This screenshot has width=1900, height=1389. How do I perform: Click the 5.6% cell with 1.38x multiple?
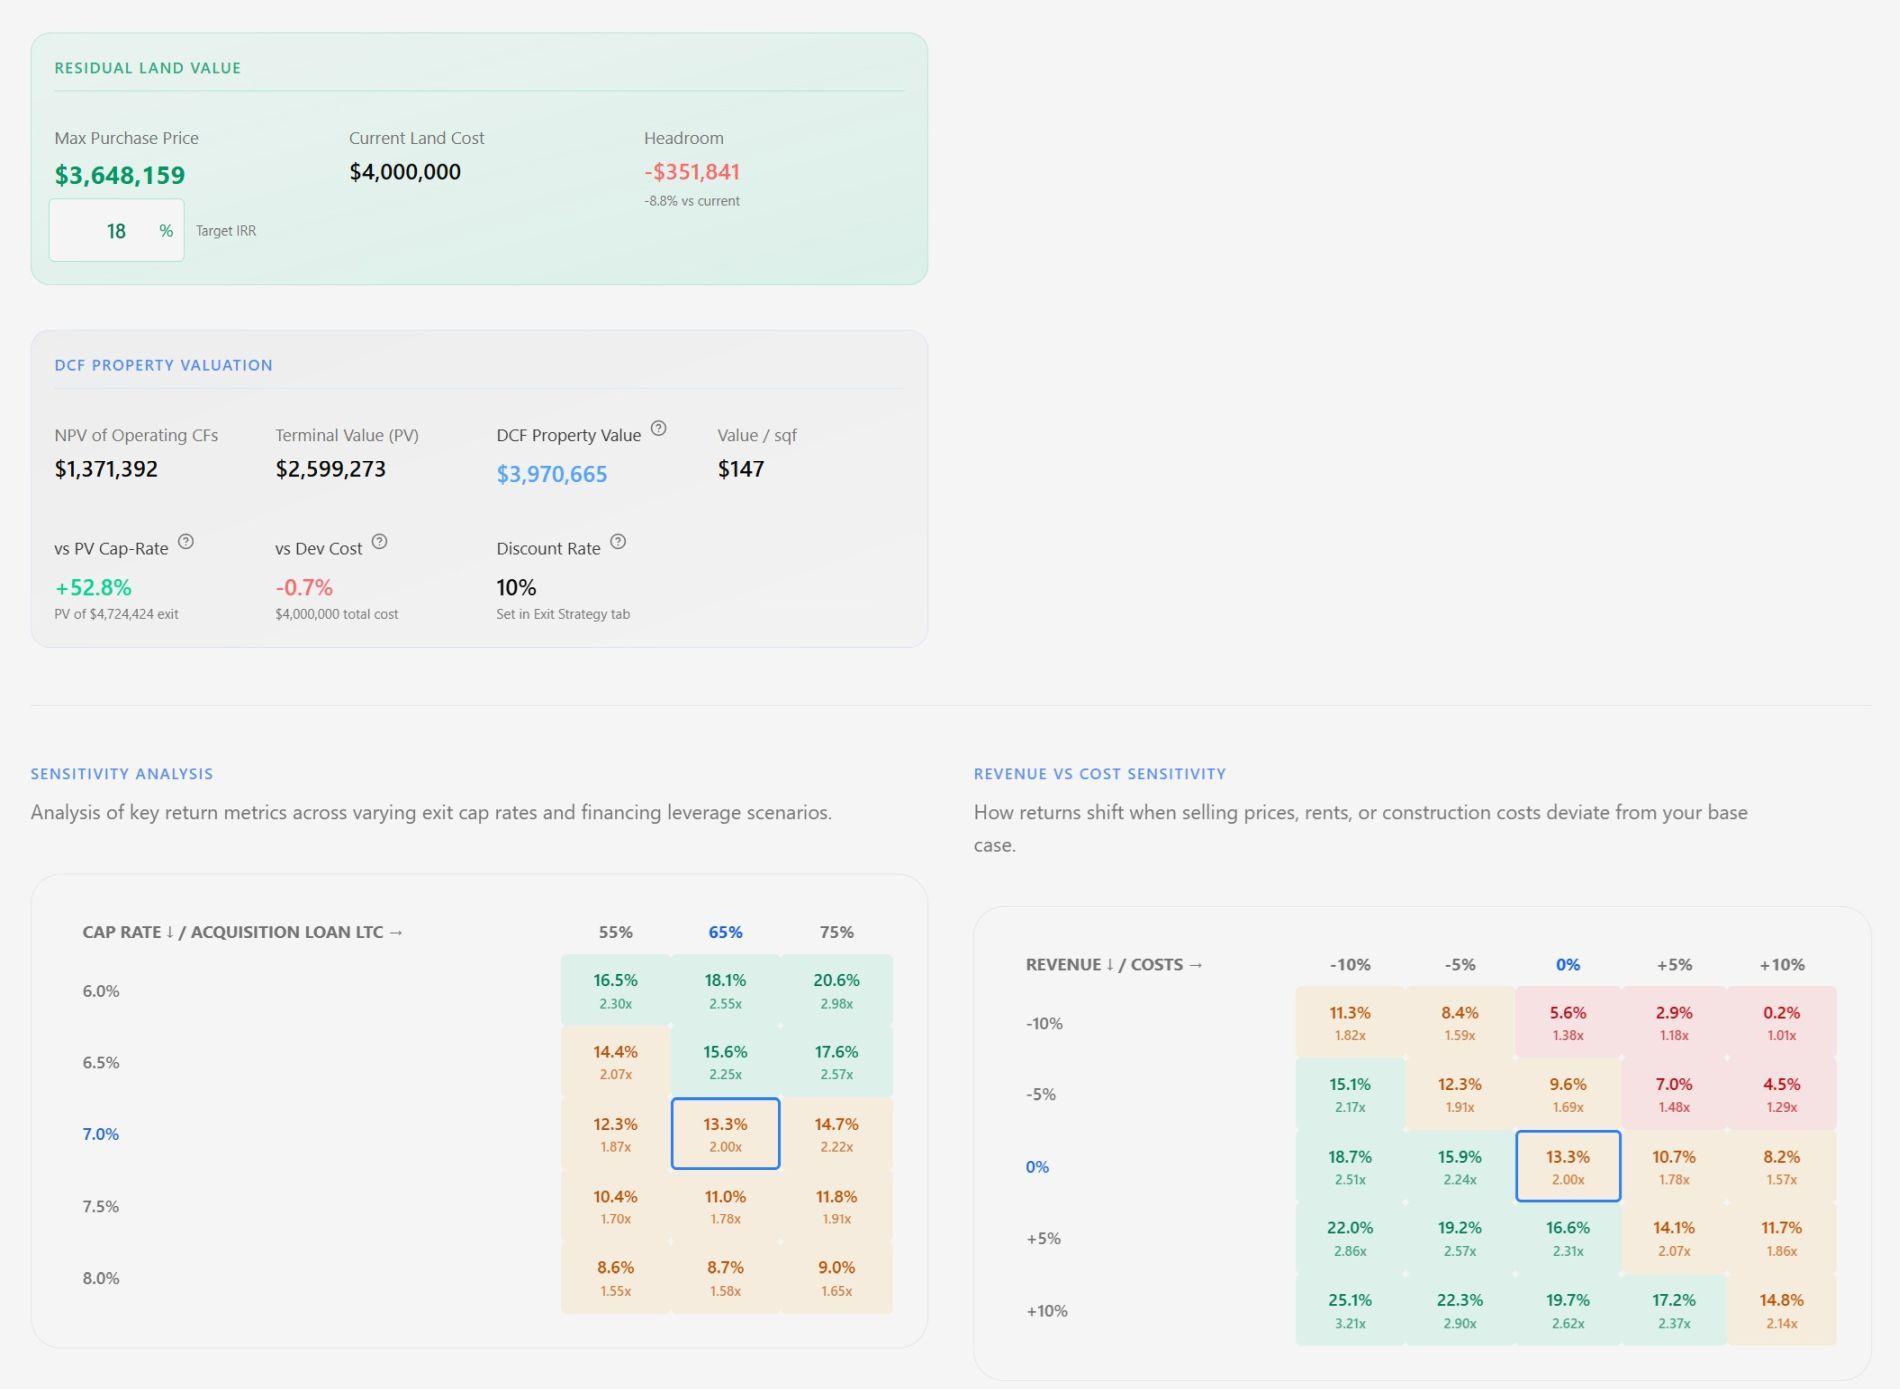pyautogui.click(x=1568, y=1022)
